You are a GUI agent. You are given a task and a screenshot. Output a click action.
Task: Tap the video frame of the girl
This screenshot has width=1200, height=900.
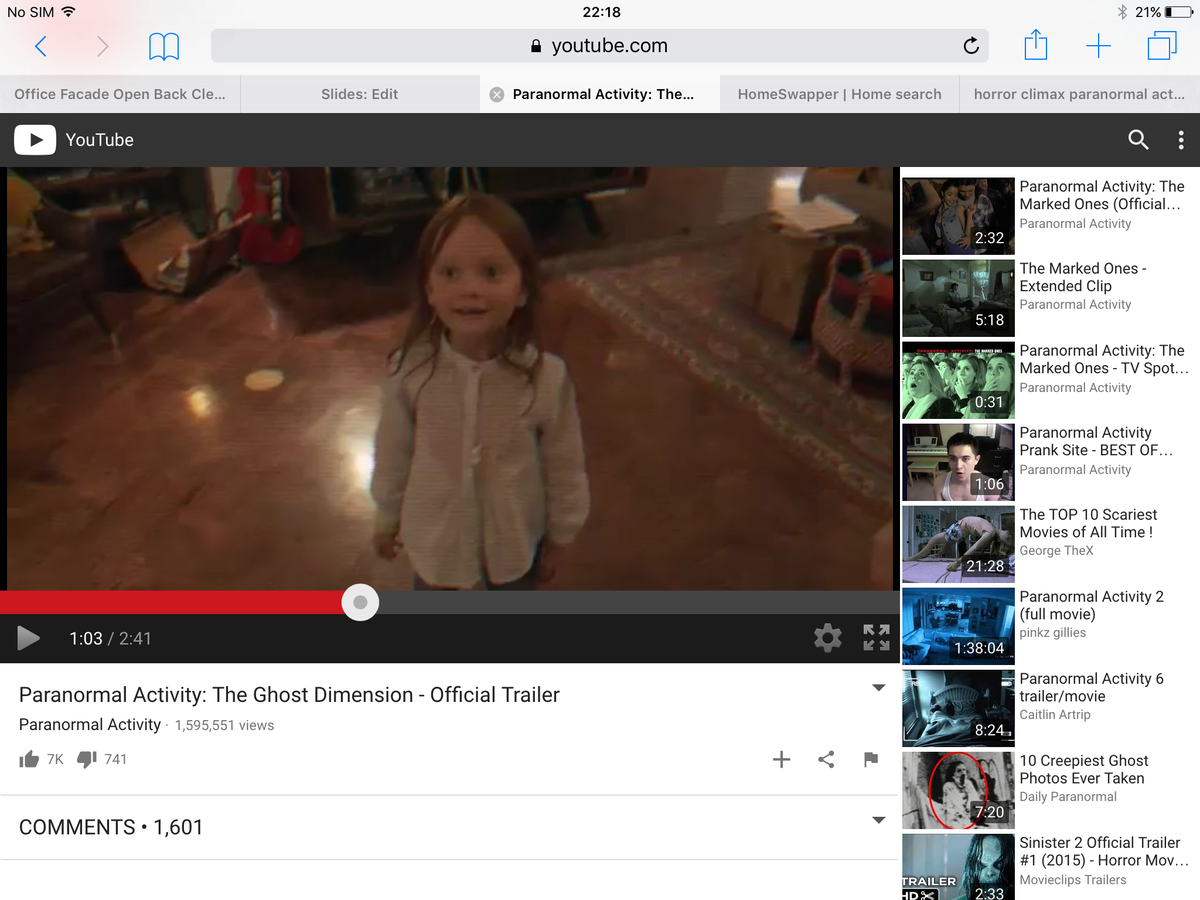tap(450, 378)
